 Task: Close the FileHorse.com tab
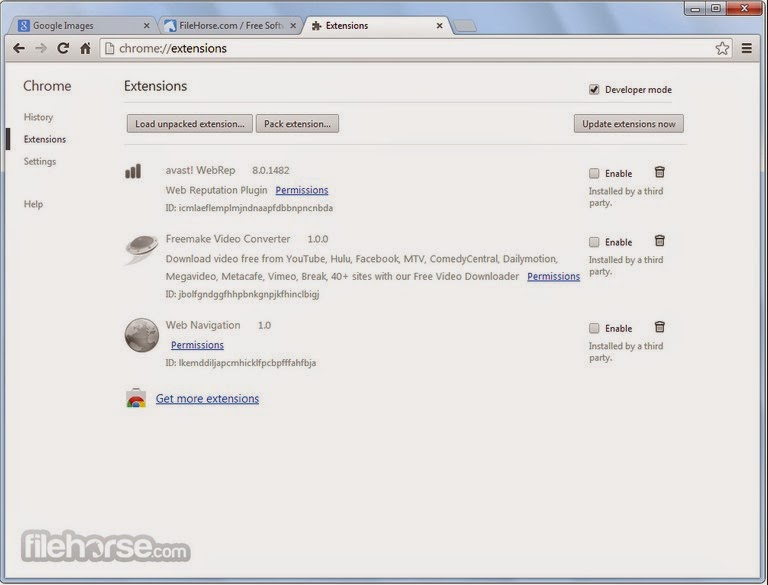tap(293, 25)
